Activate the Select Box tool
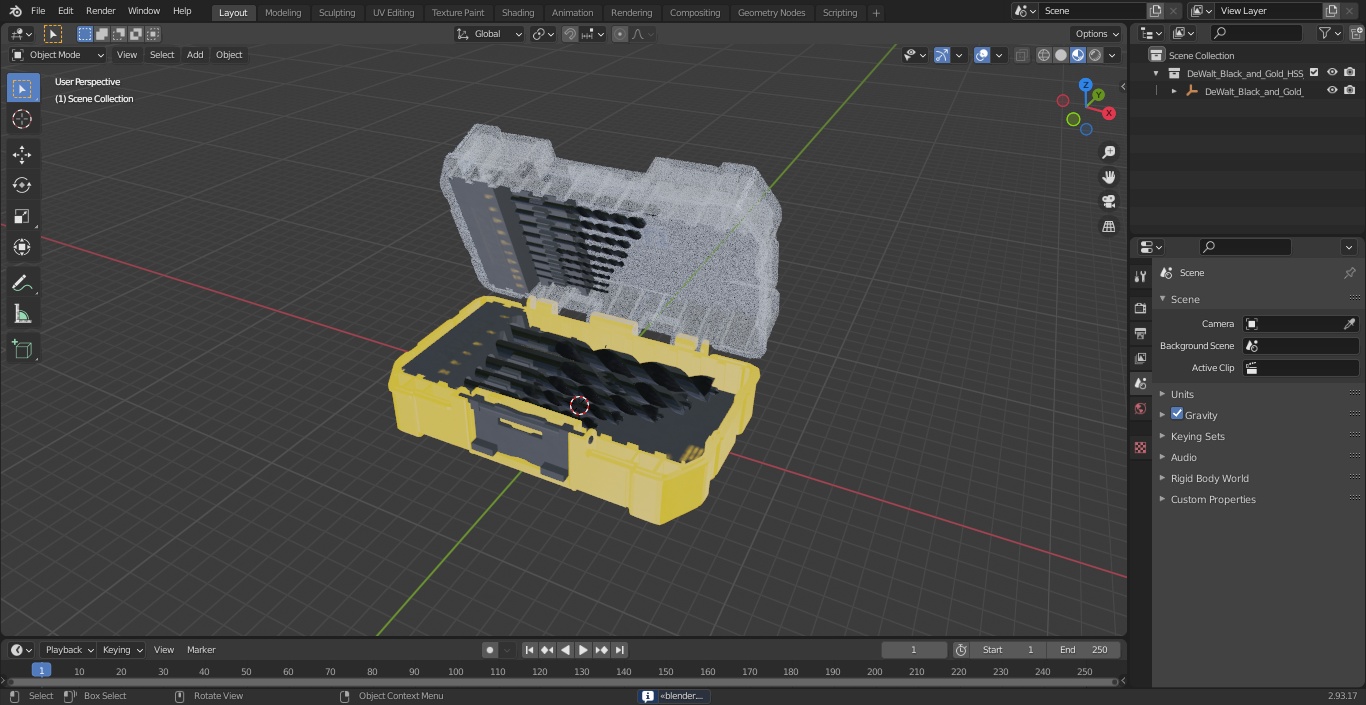Image resolution: width=1366 pixels, height=705 pixels. [x=22, y=88]
